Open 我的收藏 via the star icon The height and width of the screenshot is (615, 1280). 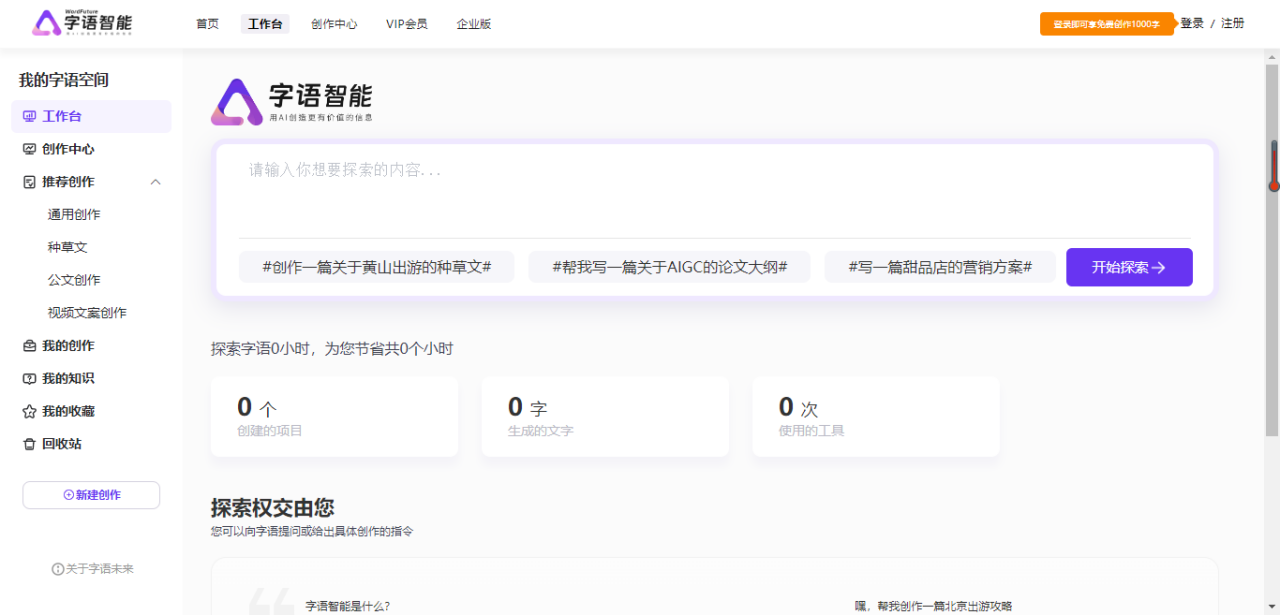[31, 410]
